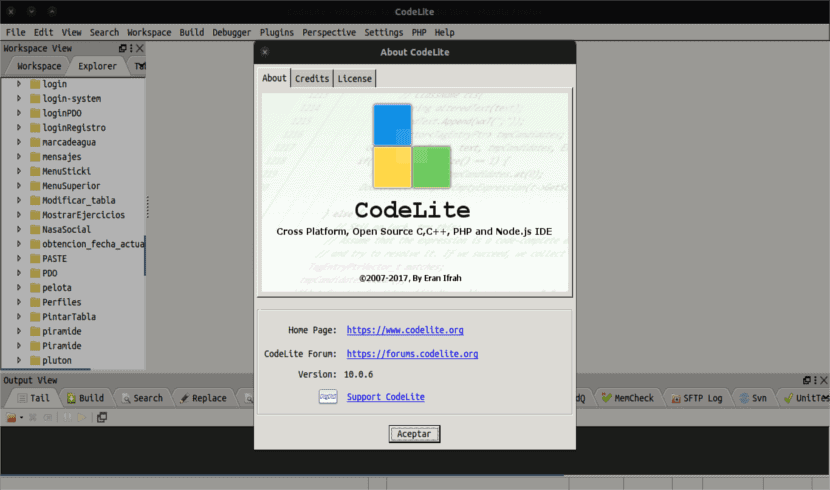Click the pluton folder icon
This screenshot has width=830, height=490.
[35, 360]
